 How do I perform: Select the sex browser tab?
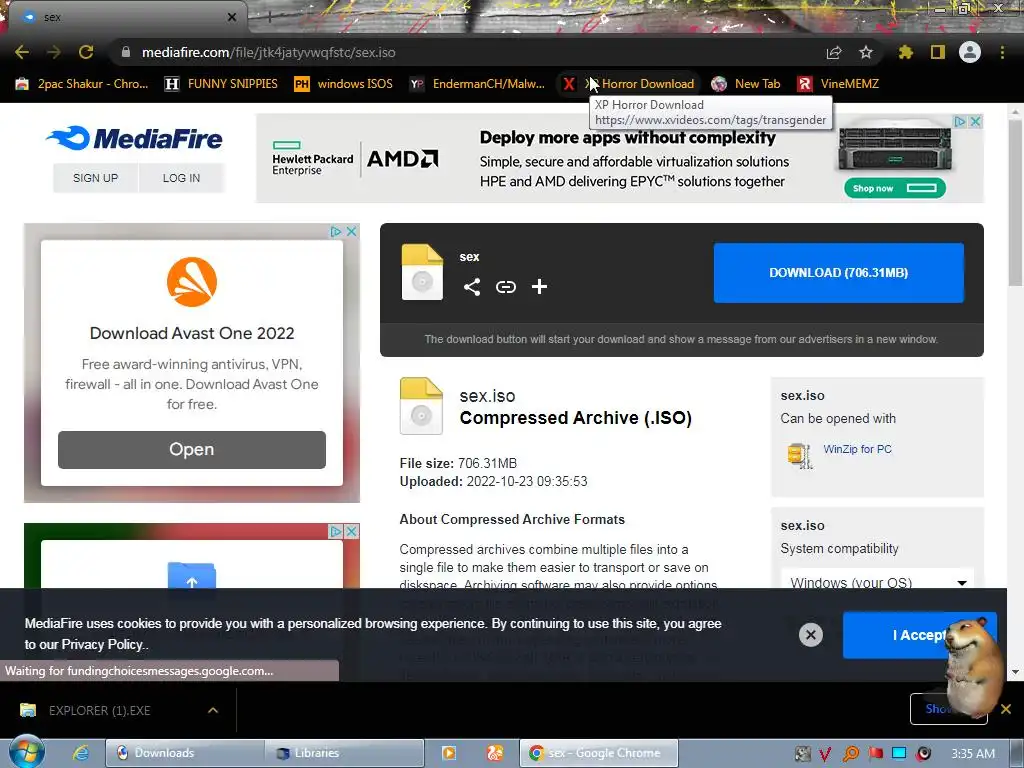(x=129, y=17)
